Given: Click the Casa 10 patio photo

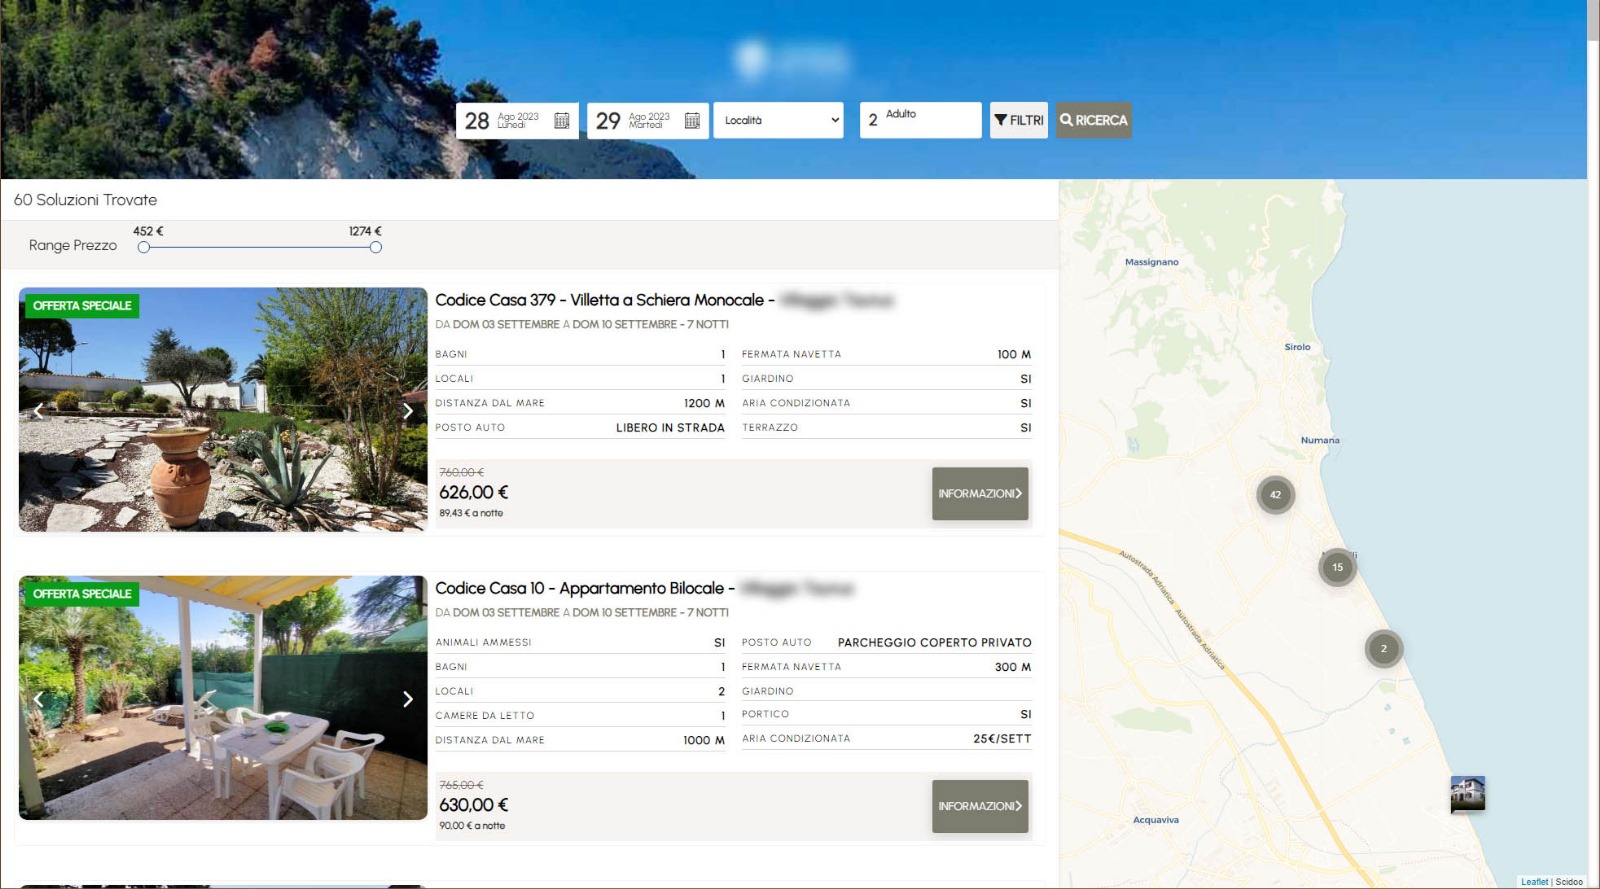Looking at the screenshot, I should (x=223, y=698).
